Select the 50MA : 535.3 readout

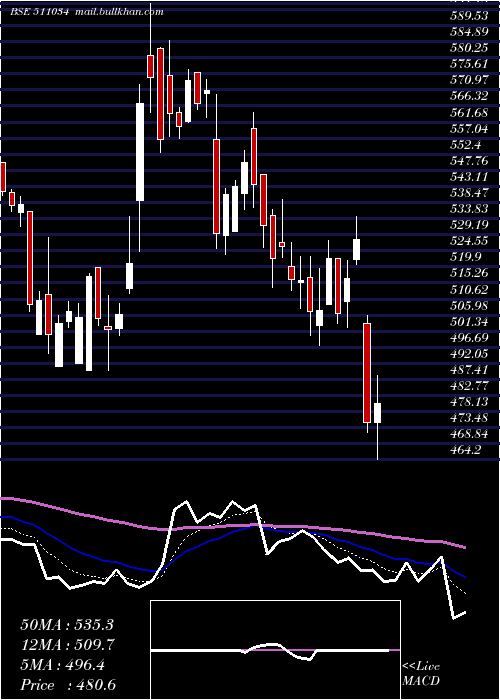click(x=67, y=625)
